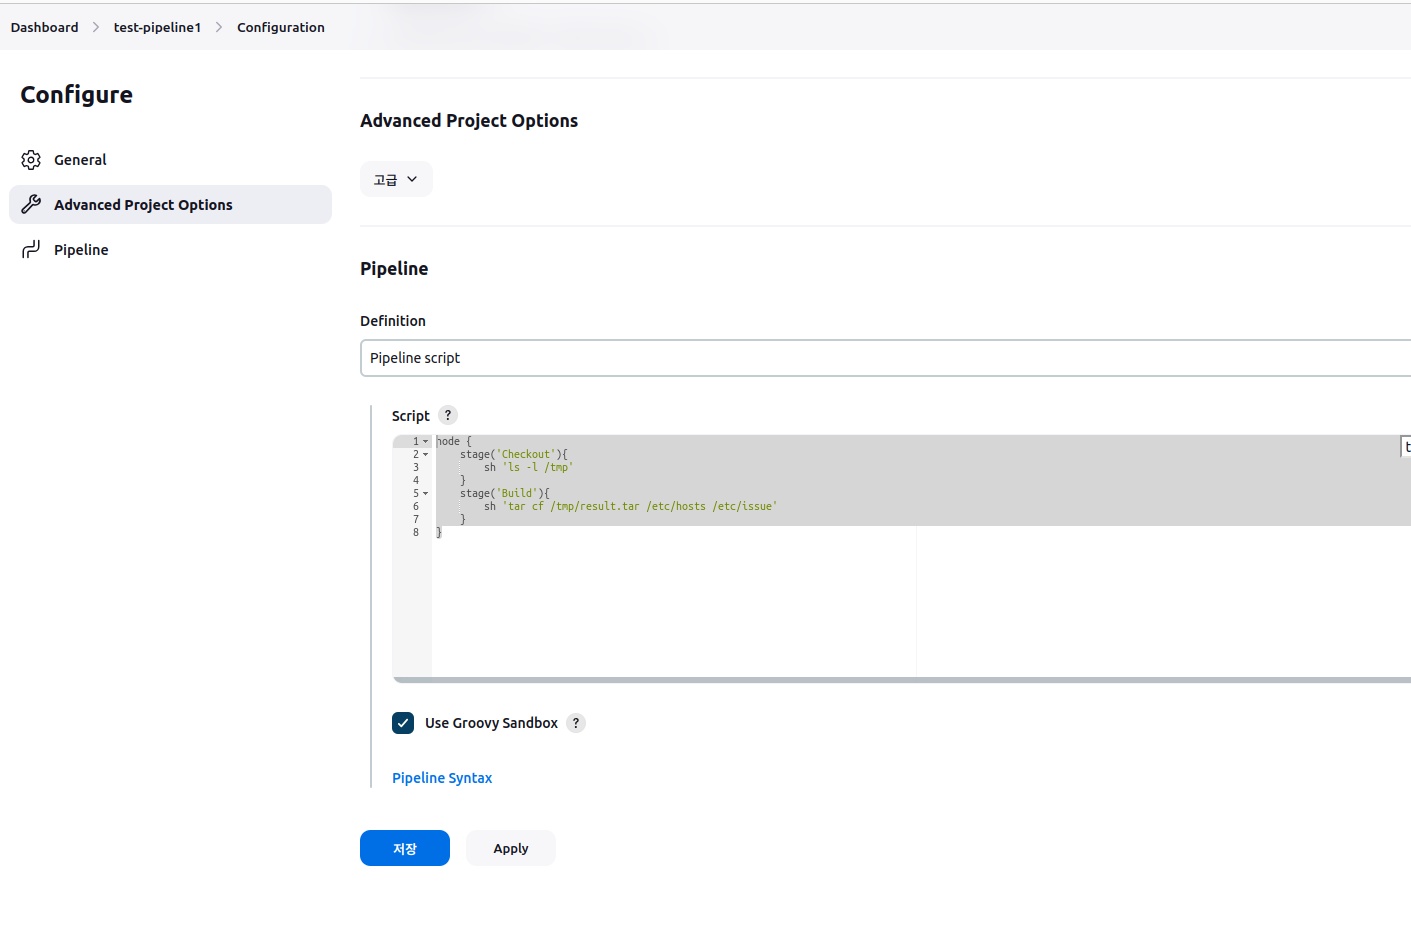This screenshot has height=944, width=1411.
Task: Collapse the code fold arrow on line 1
Action: tap(425, 441)
